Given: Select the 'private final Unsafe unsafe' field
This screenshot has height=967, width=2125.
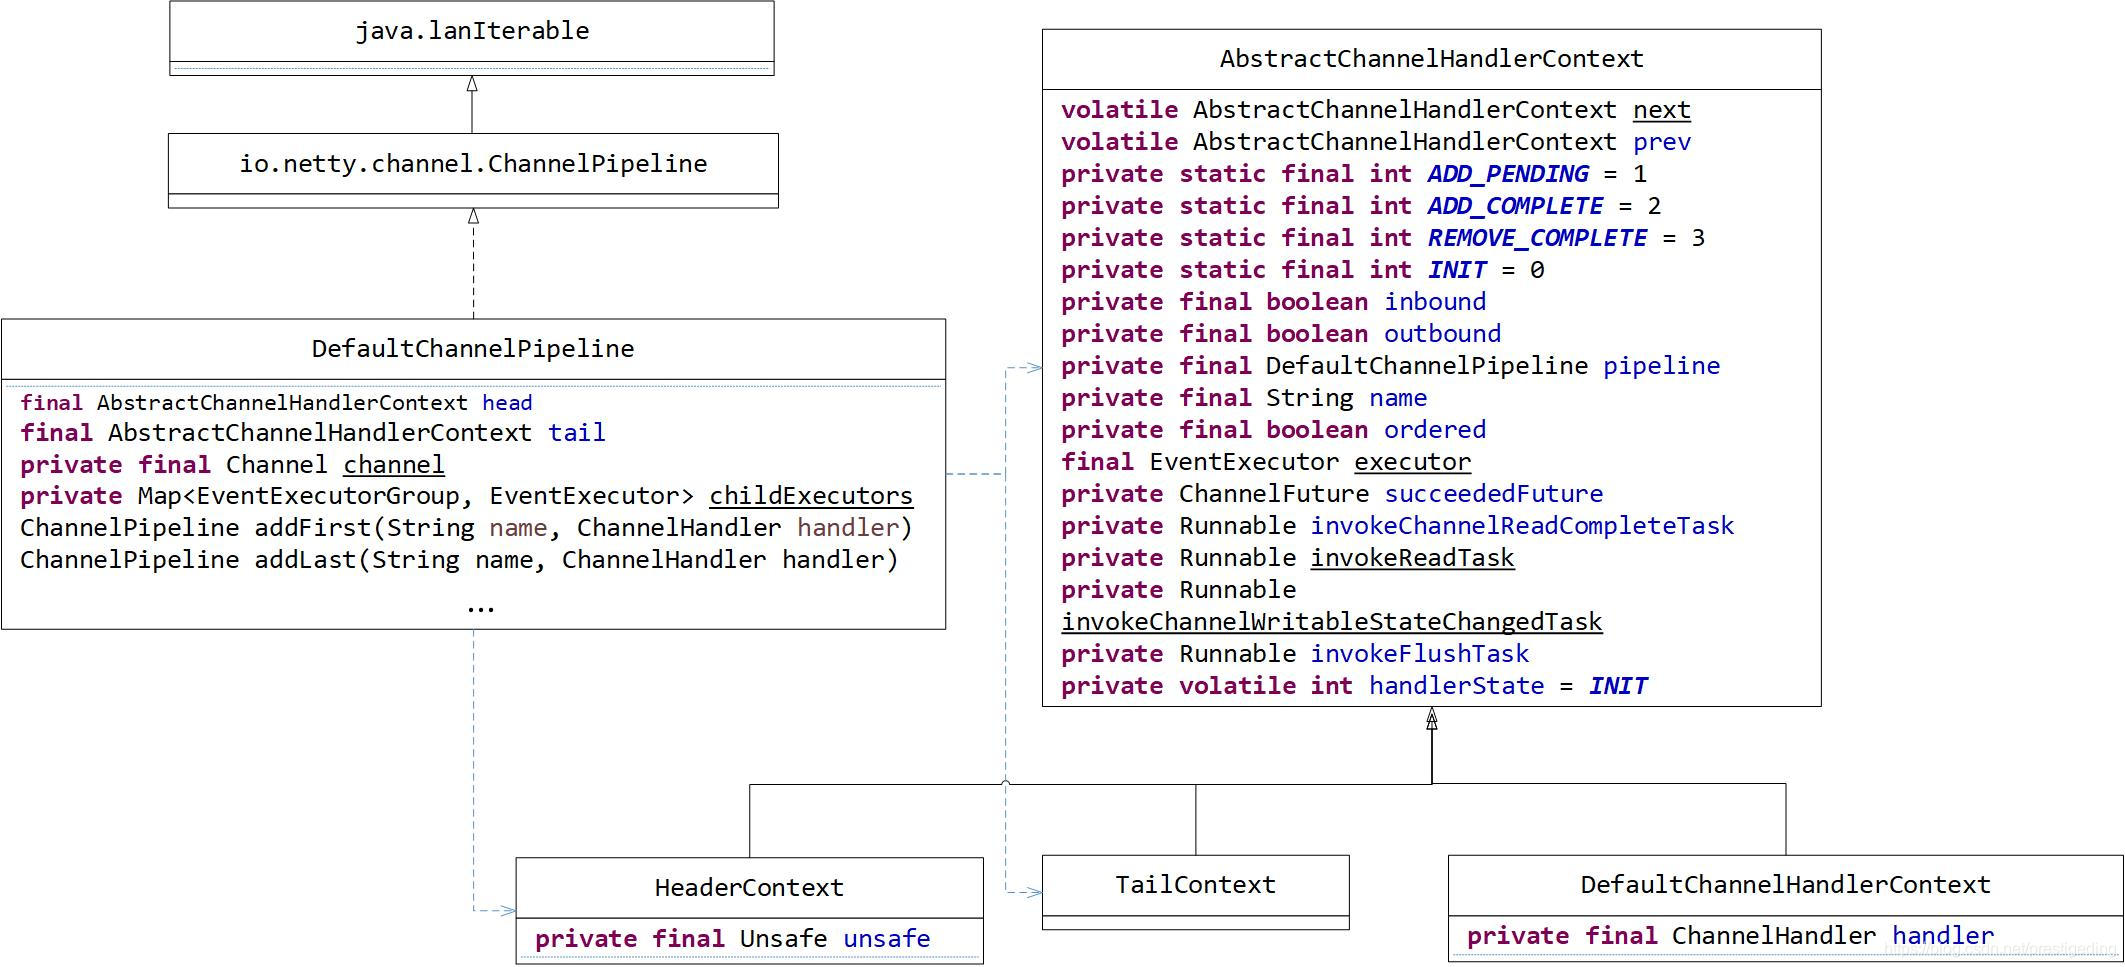Looking at the screenshot, I should pyautogui.click(x=733, y=939).
